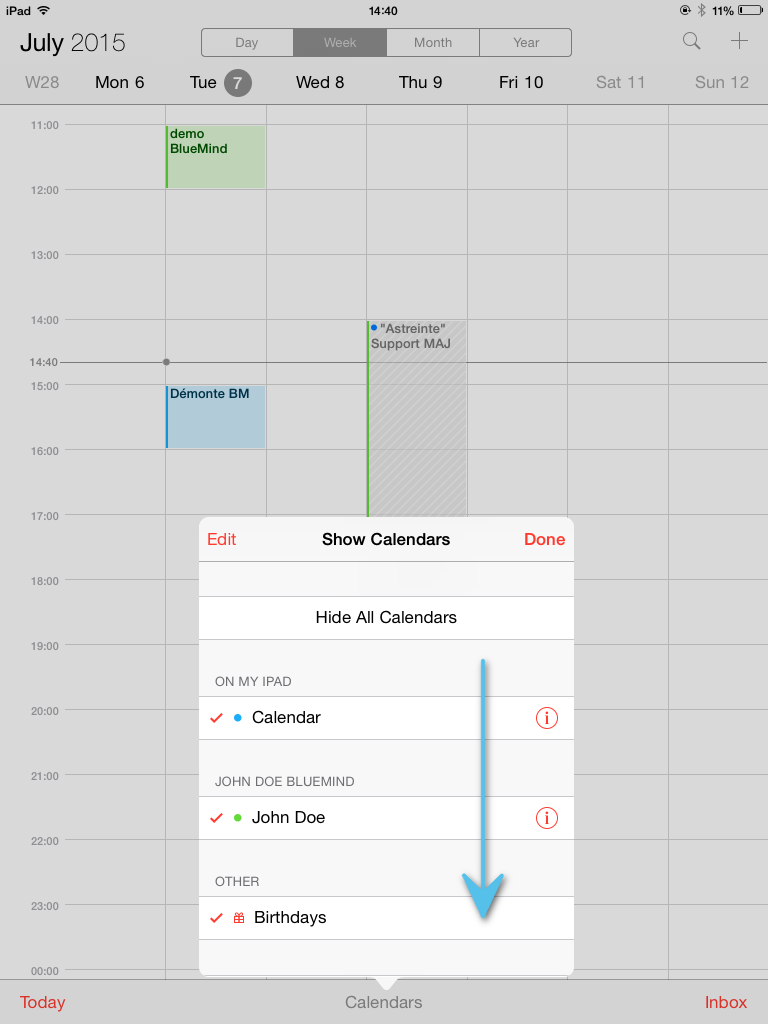Screen dimensions: 768x1024
Task: Open info icon for Calendar entry
Action: [x=547, y=718]
